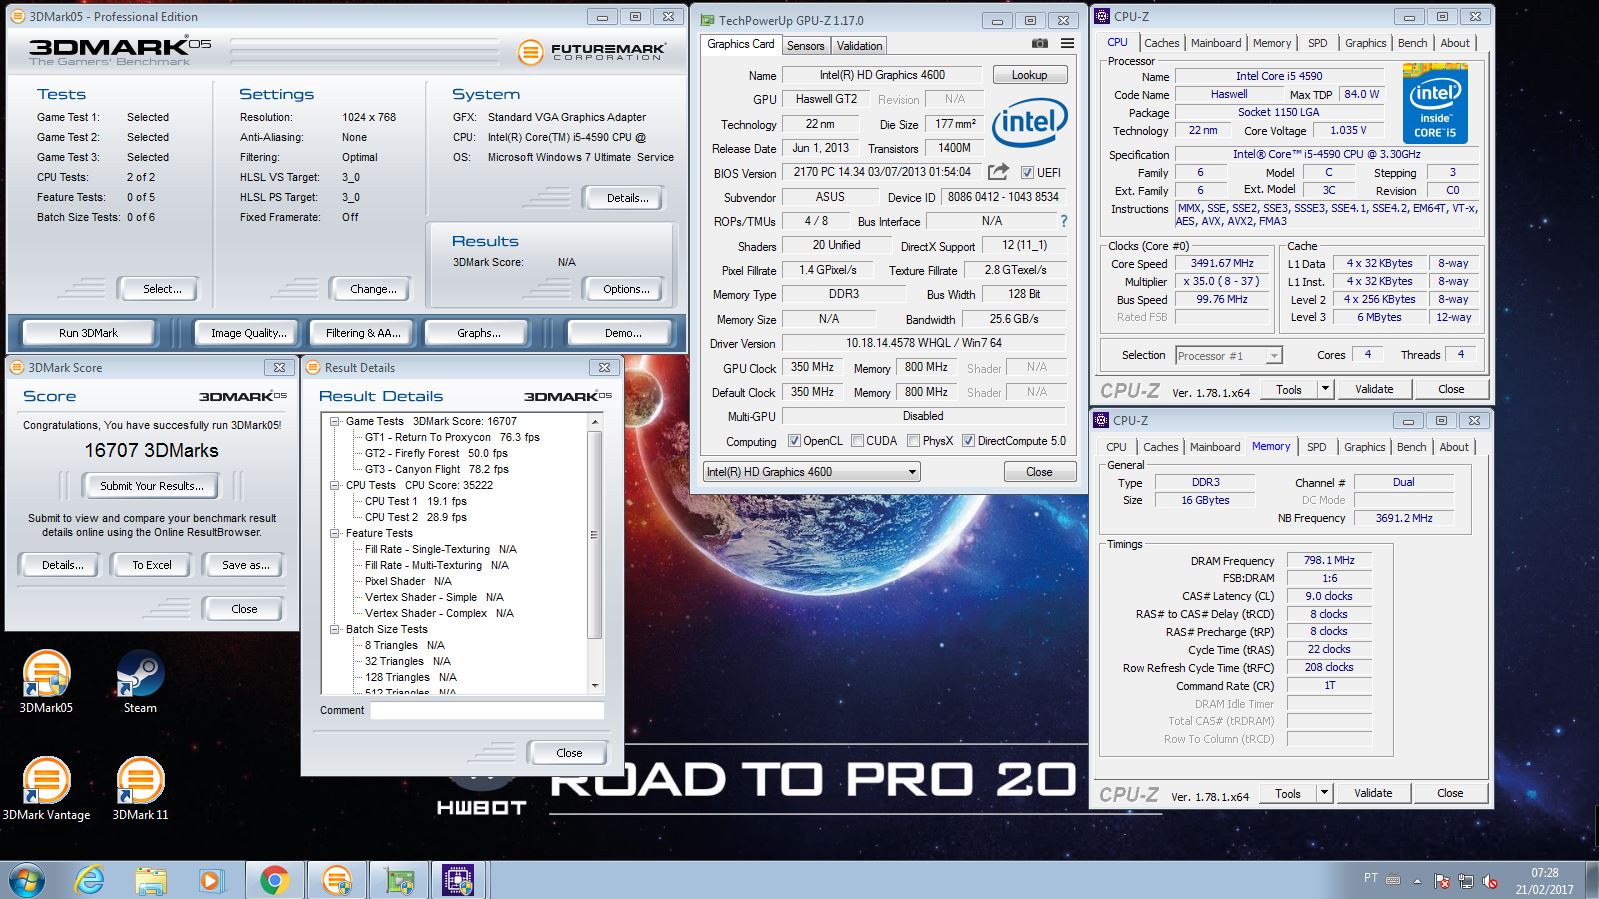Click the BIOS share export icon in GPU-Z
The width and height of the screenshot is (1599, 899).
click(x=998, y=172)
